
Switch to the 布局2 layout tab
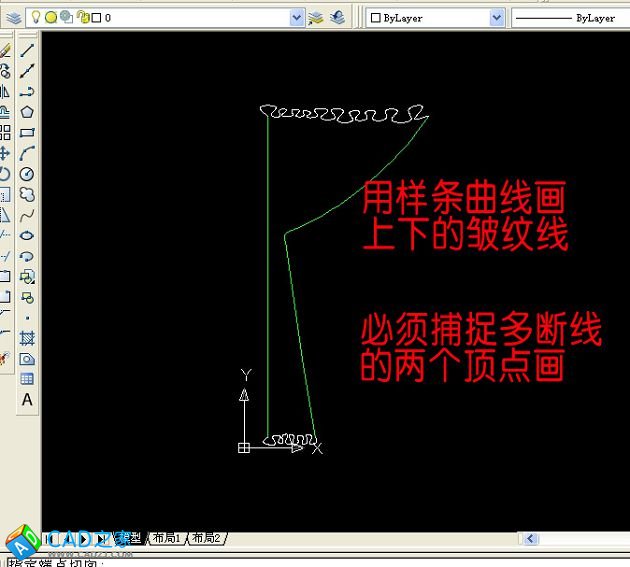click(207, 538)
